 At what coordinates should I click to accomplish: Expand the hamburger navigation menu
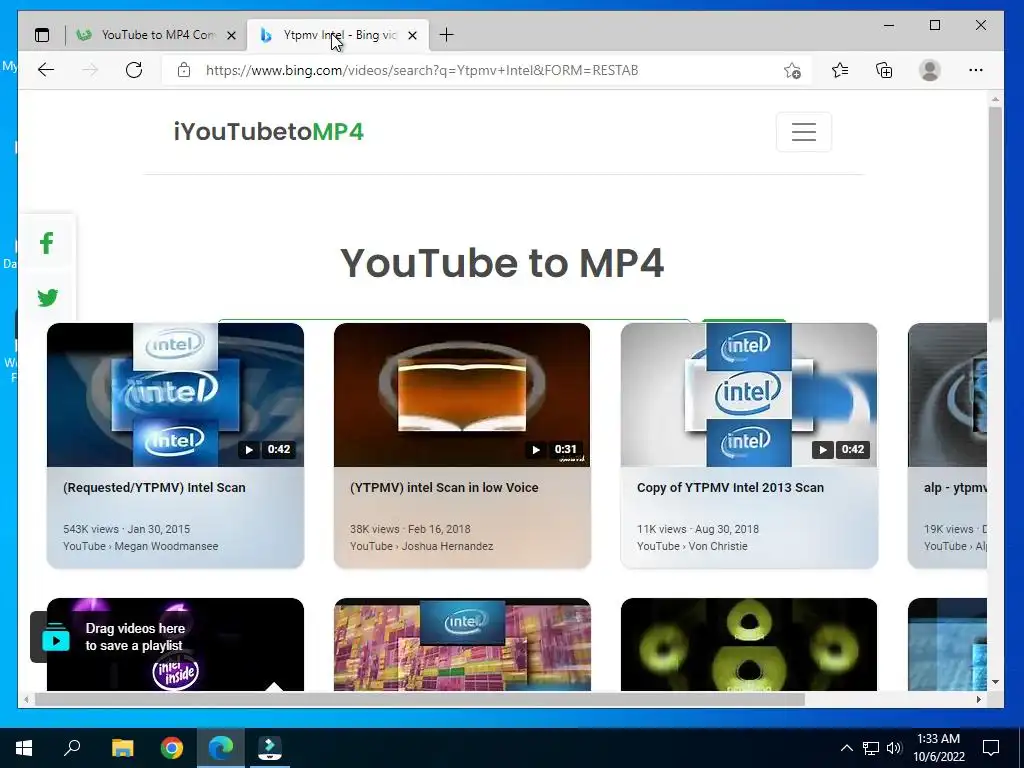click(804, 132)
